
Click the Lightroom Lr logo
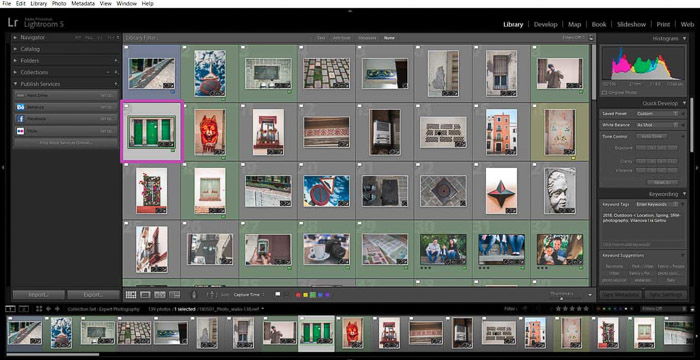(13, 22)
